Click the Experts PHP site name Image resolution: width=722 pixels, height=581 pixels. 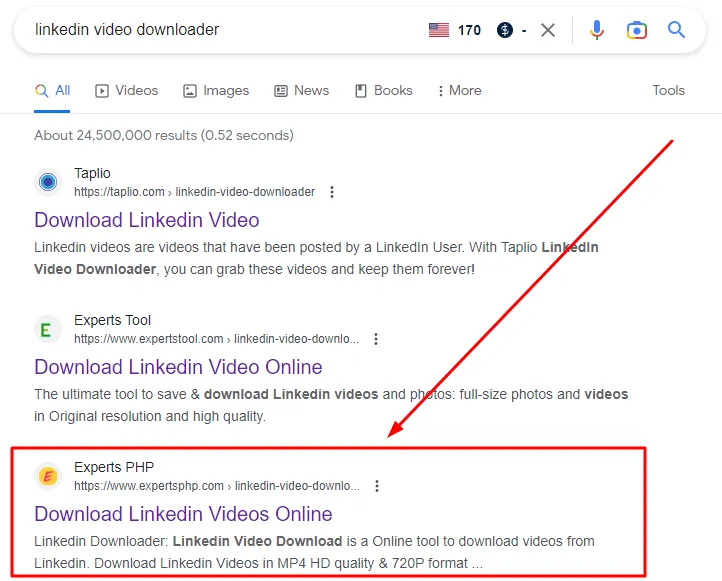coord(114,467)
